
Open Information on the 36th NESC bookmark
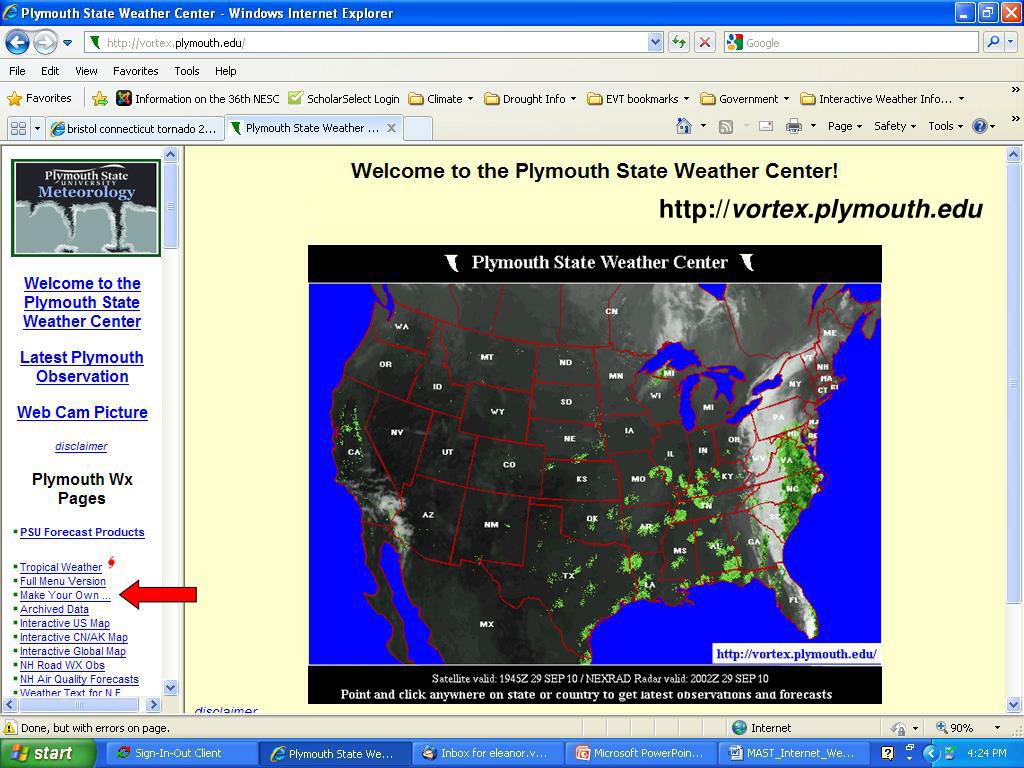[x=197, y=99]
